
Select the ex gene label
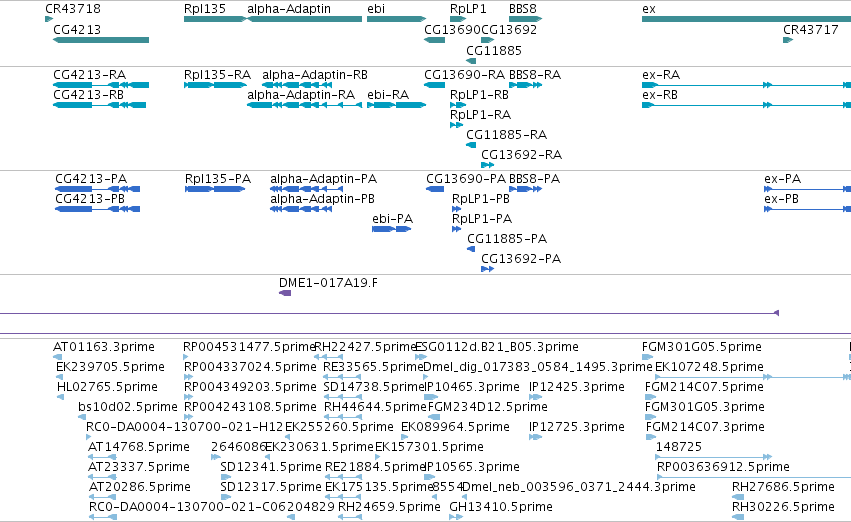tap(649, 9)
